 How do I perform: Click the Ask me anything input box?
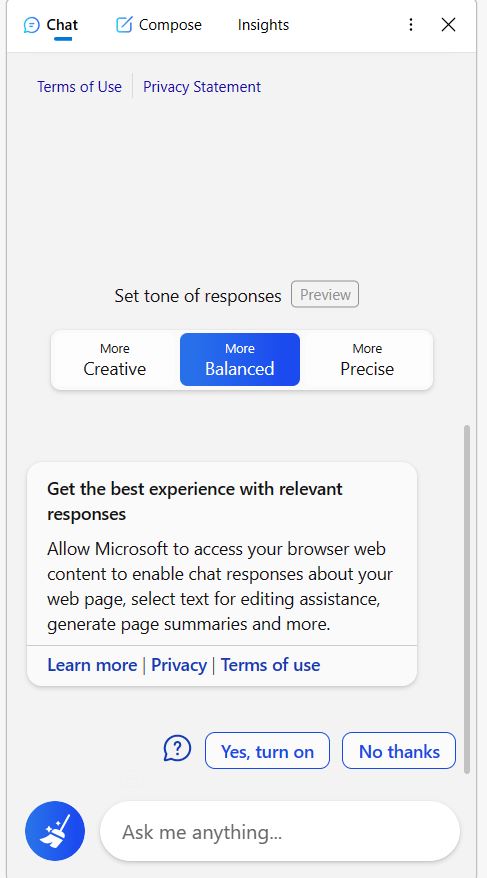coord(280,832)
